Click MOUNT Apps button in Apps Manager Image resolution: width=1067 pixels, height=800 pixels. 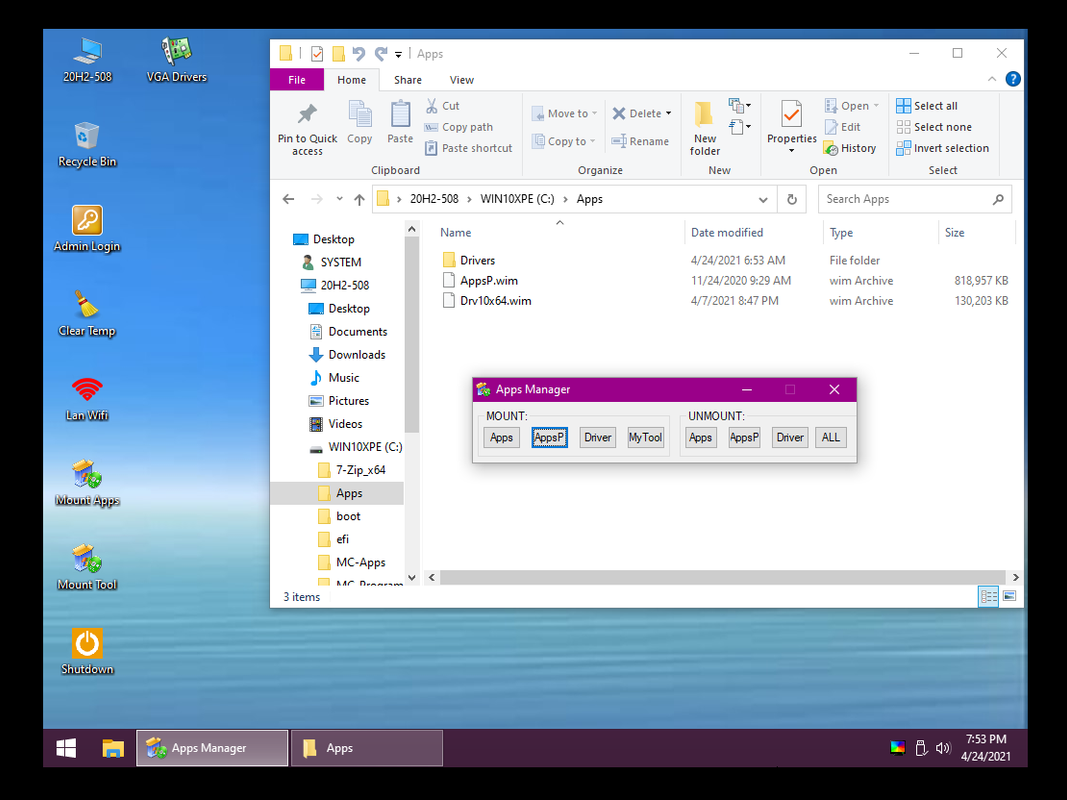click(502, 437)
